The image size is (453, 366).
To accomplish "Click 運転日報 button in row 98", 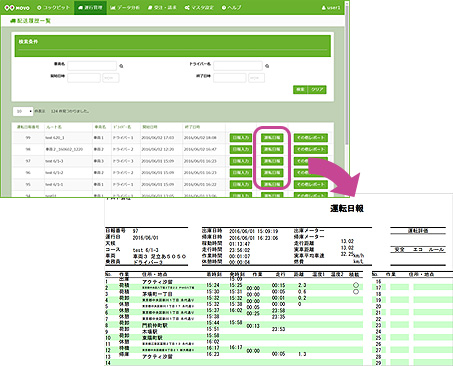I will pos(272,149).
